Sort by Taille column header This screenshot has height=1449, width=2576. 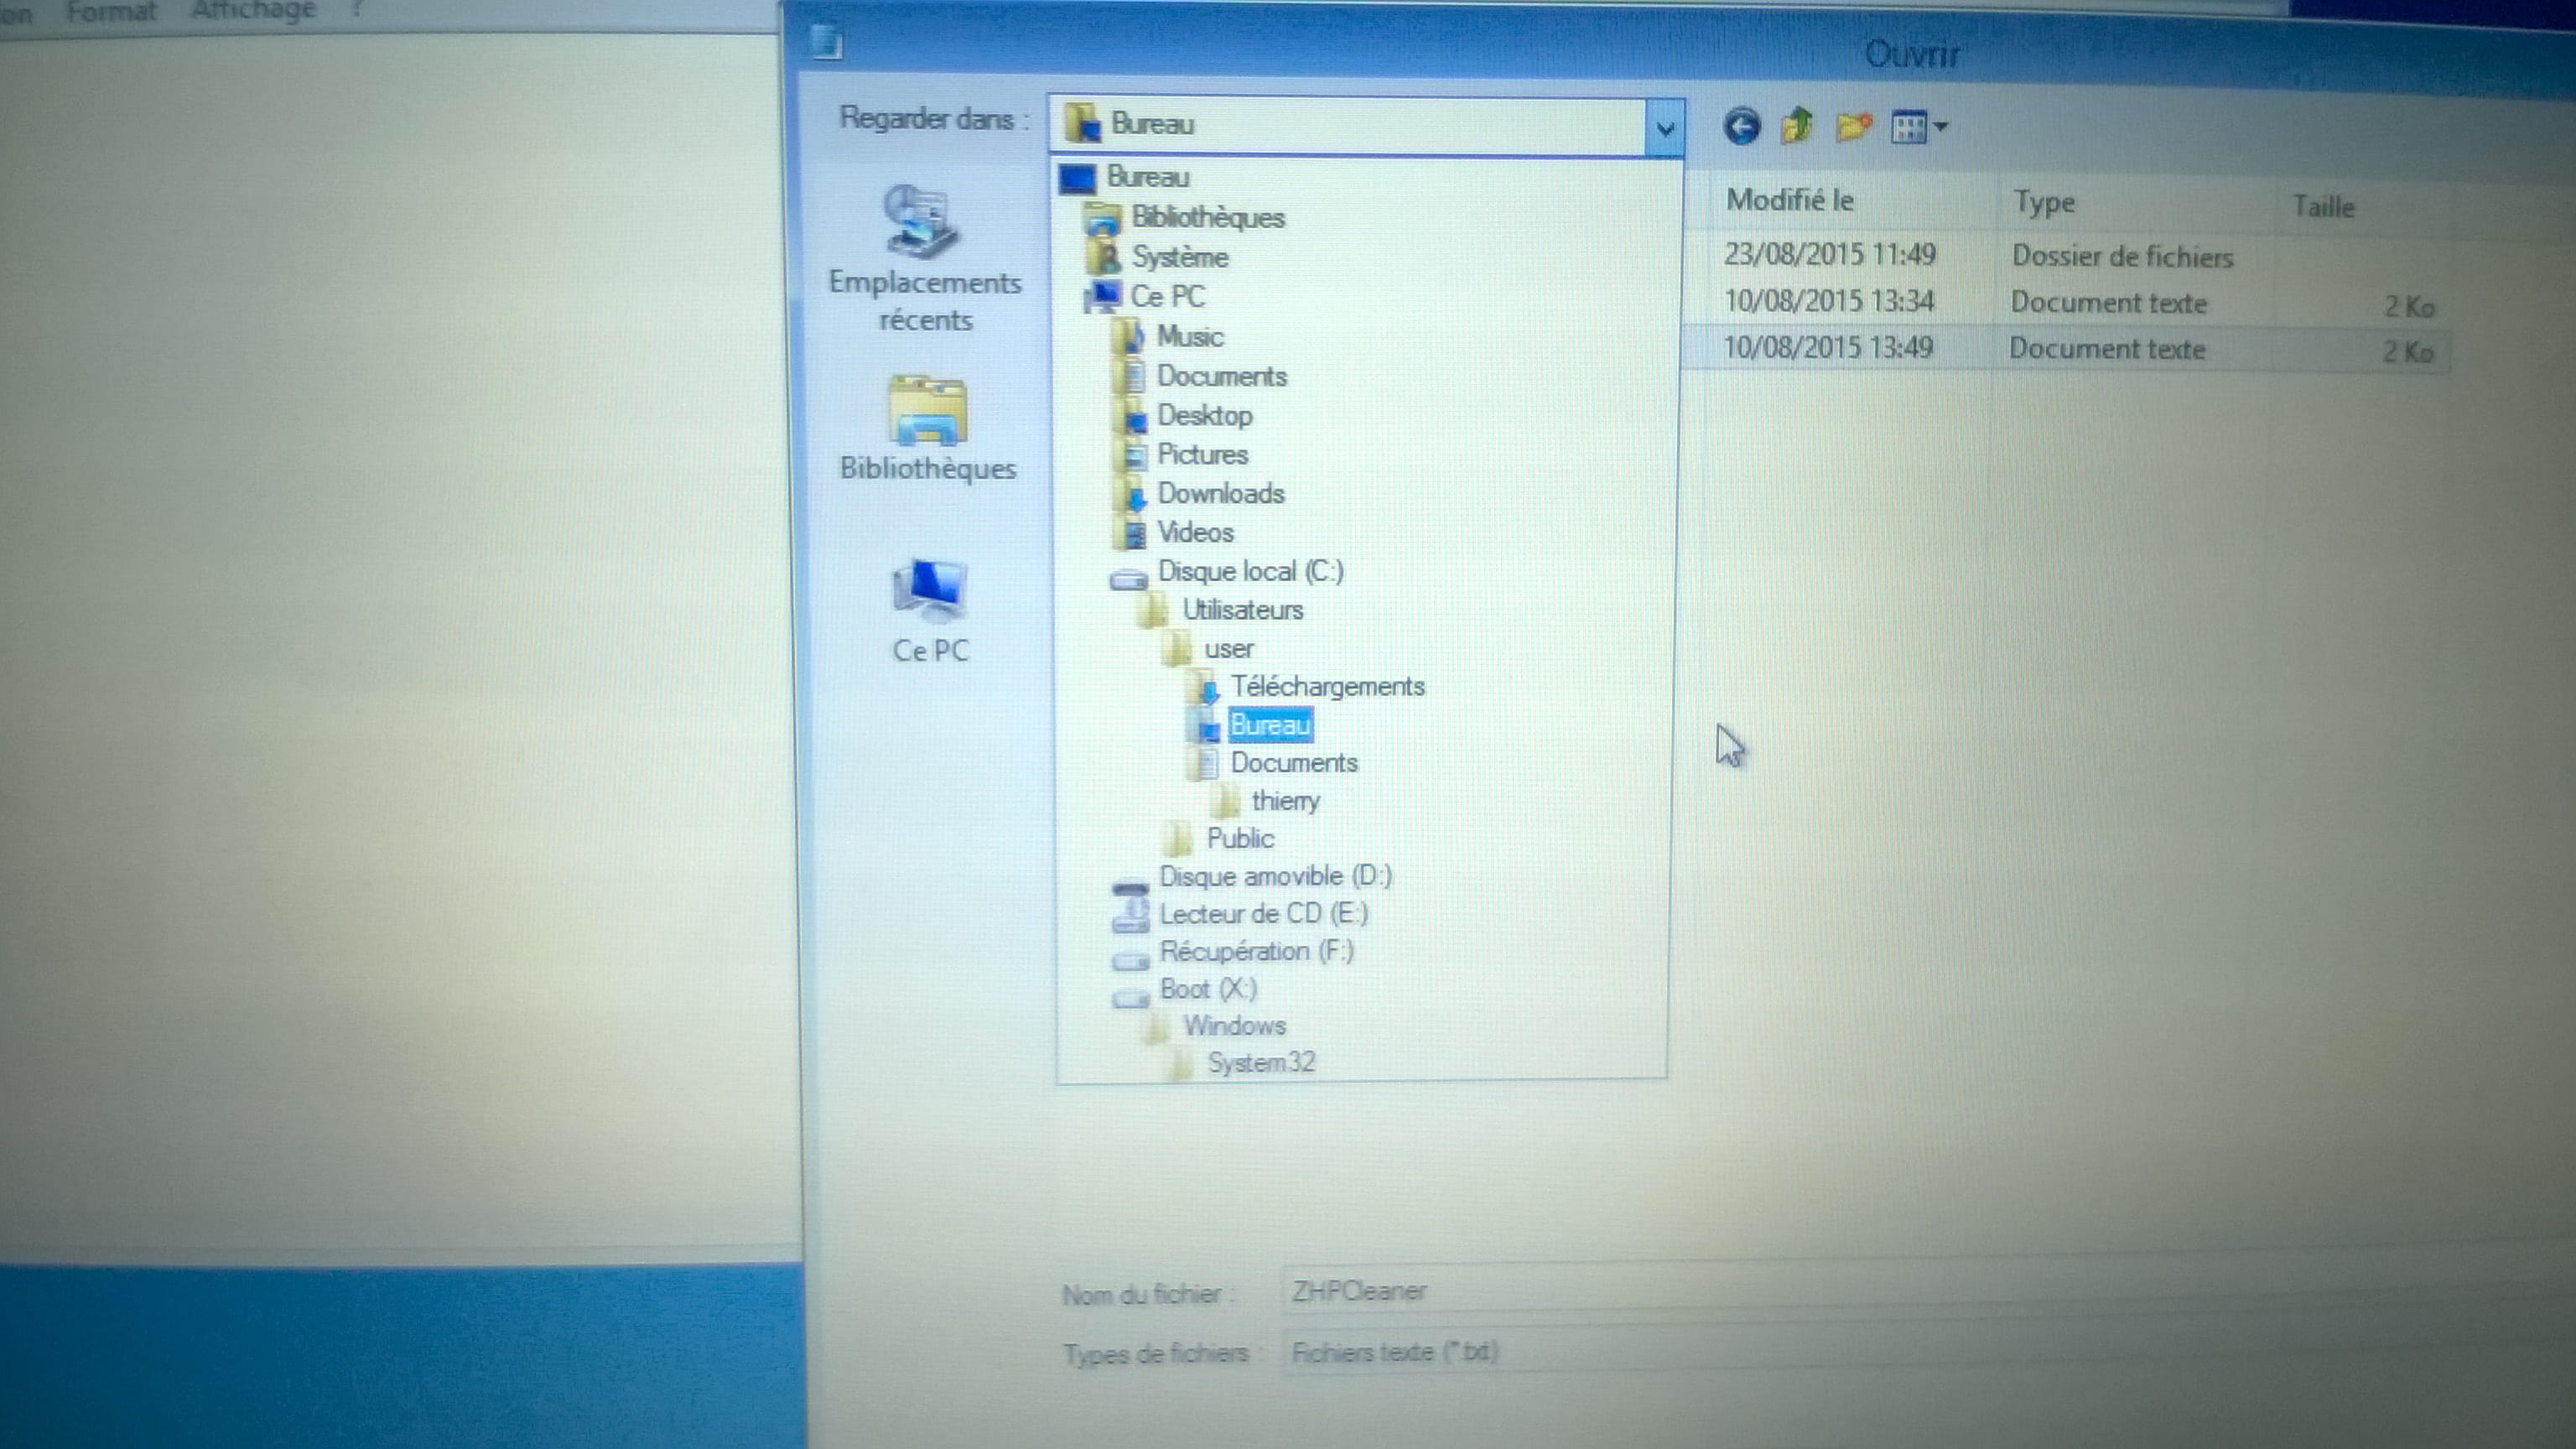point(2323,208)
